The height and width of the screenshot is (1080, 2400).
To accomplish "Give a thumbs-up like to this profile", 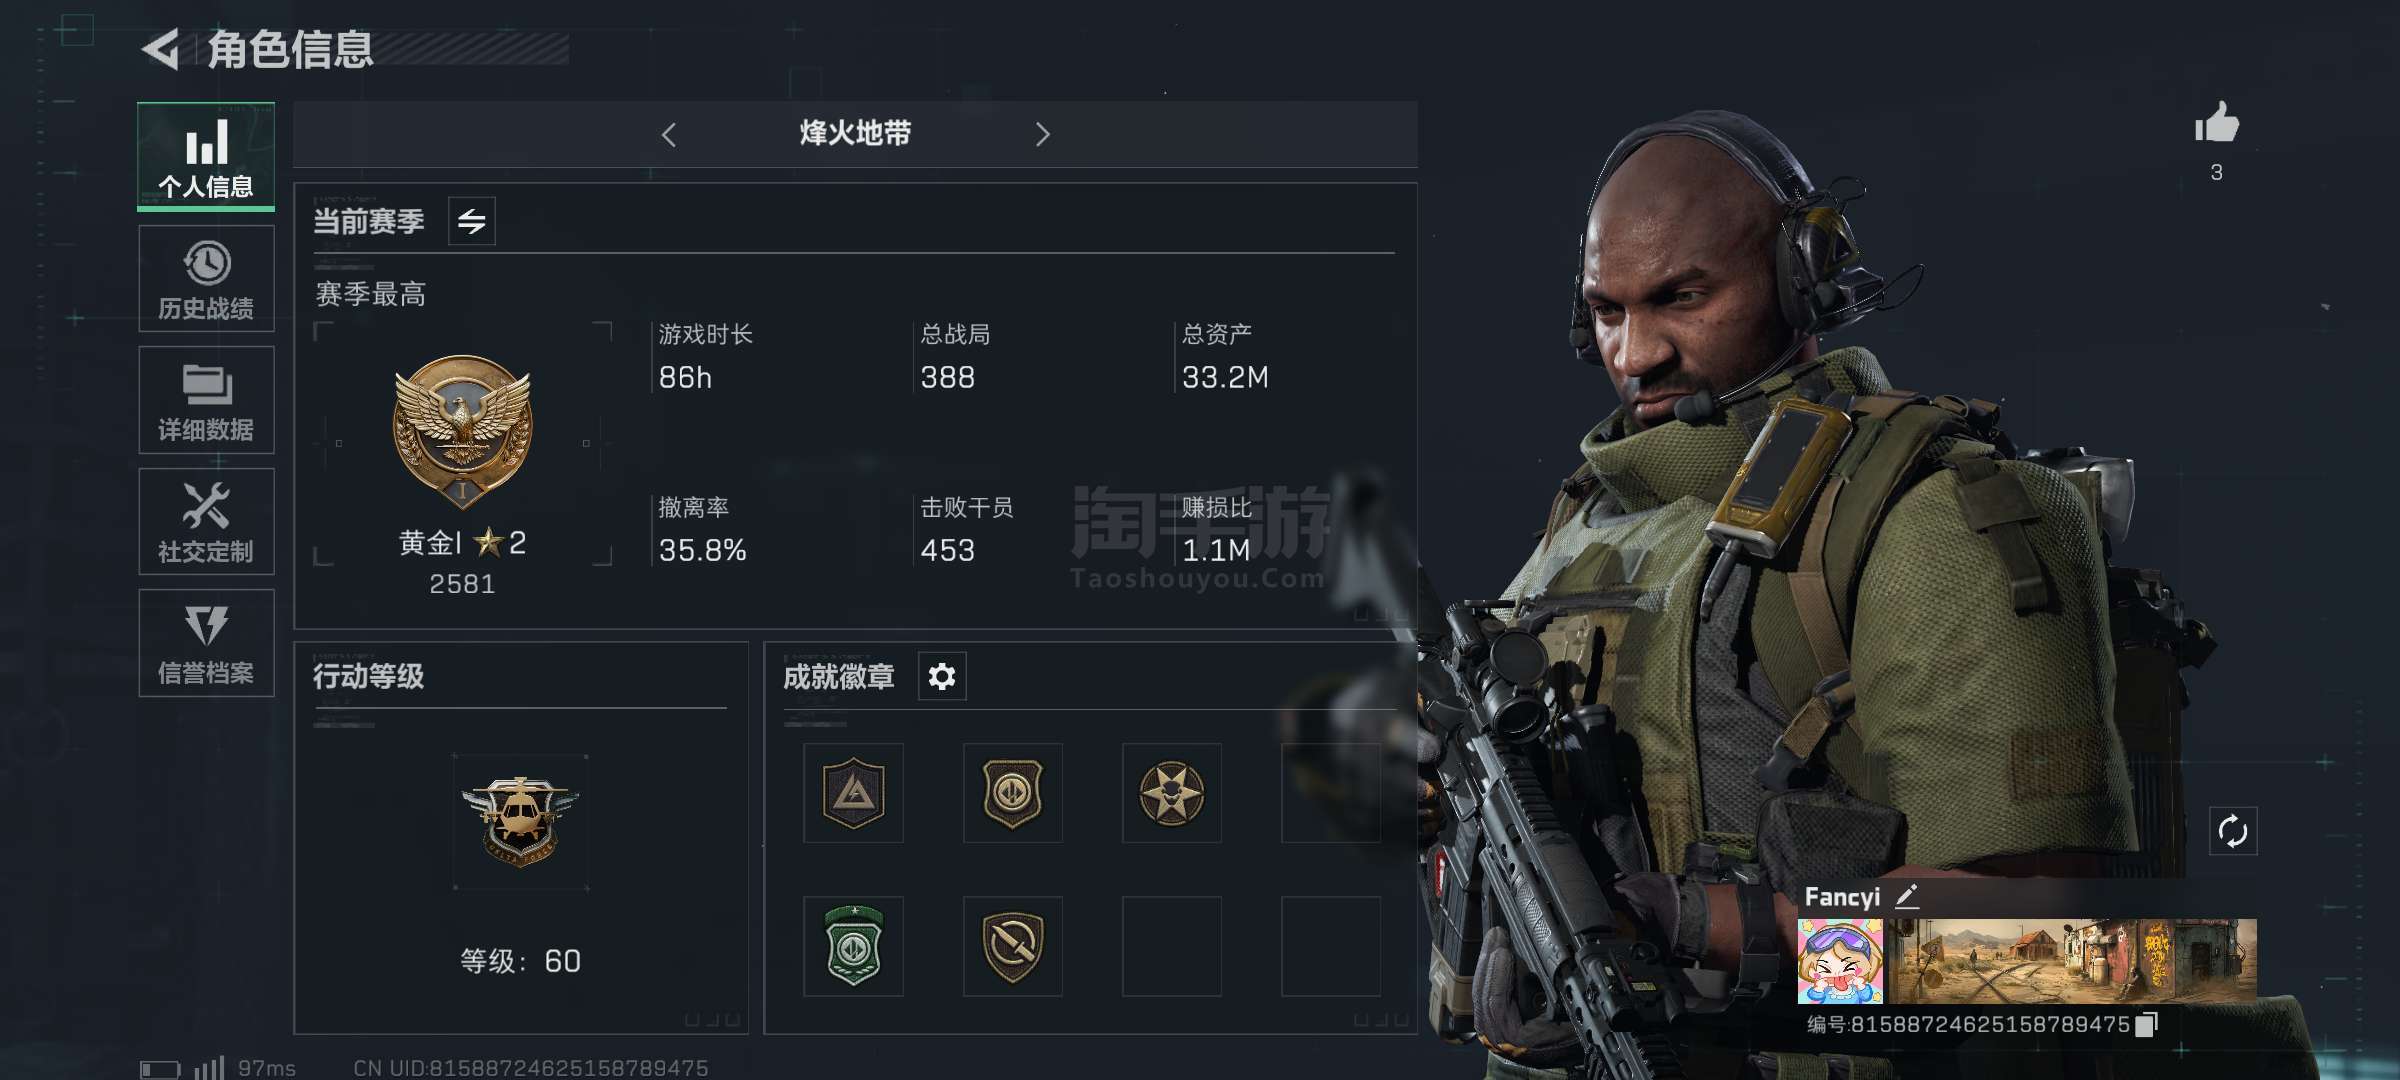I will 2216,124.
